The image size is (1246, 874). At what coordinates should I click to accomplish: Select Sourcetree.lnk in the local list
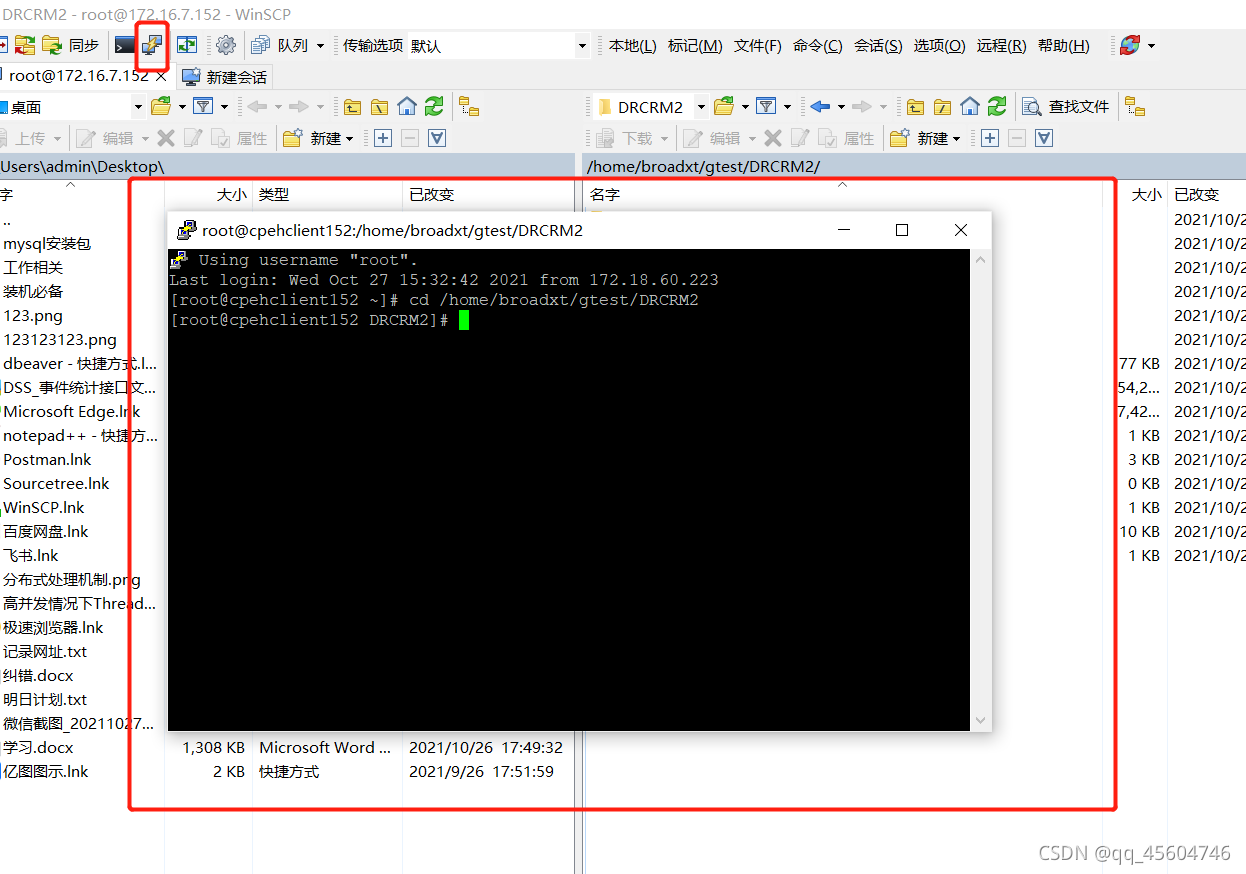tap(56, 483)
